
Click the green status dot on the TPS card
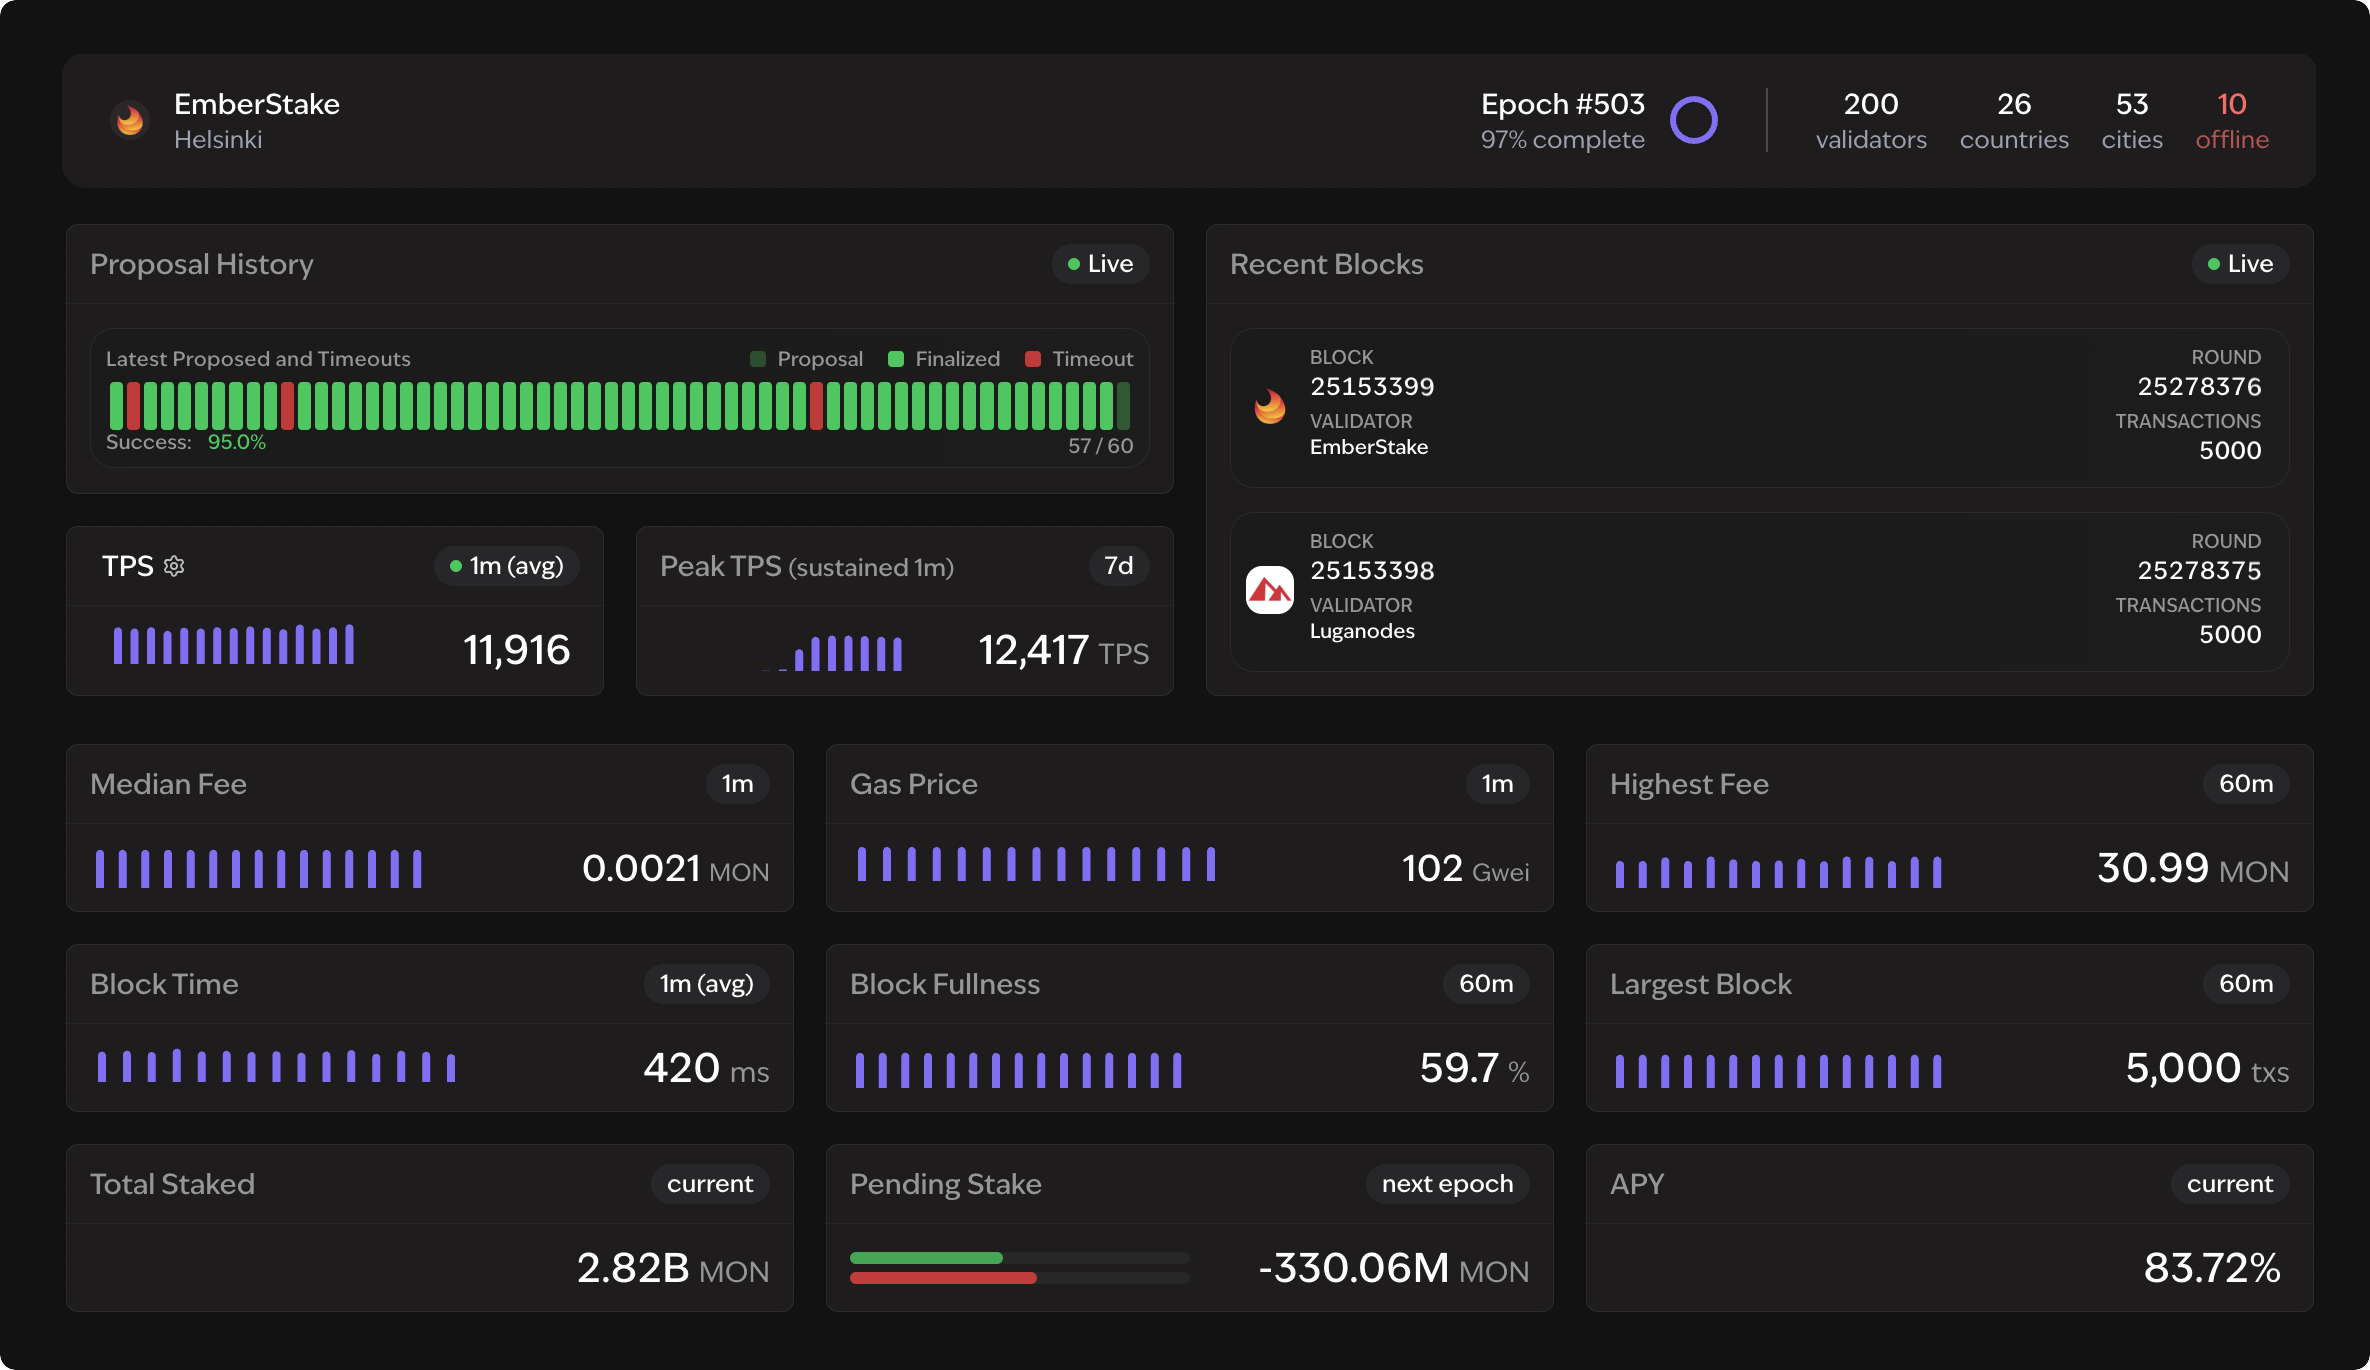tap(456, 566)
